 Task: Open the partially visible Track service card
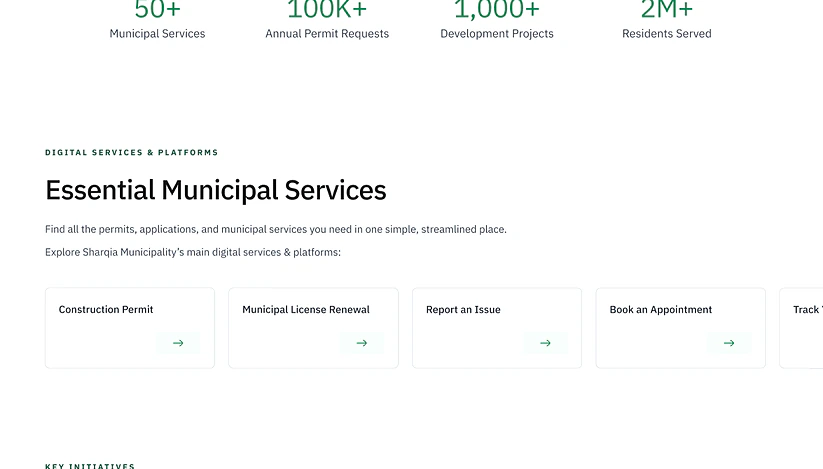(802, 328)
